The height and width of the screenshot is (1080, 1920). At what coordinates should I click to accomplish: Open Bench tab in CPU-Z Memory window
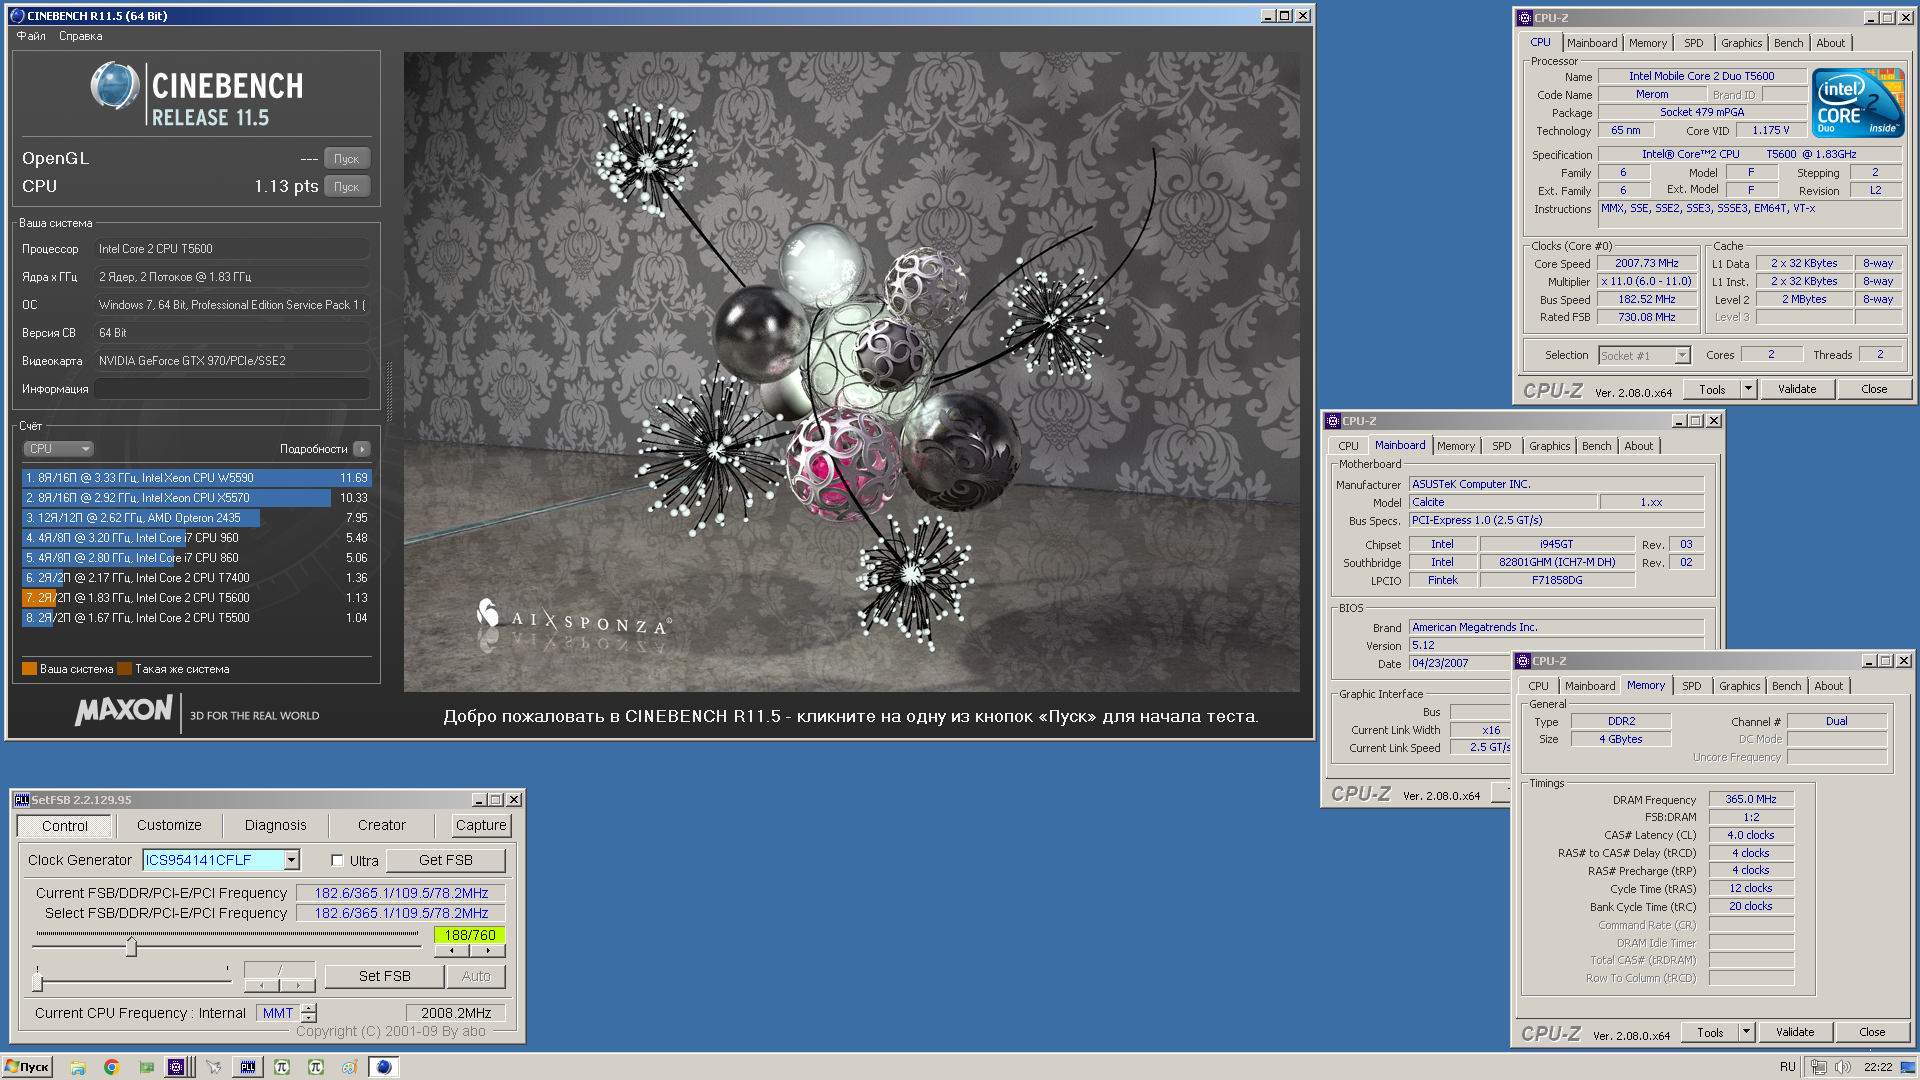(1786, 686)
